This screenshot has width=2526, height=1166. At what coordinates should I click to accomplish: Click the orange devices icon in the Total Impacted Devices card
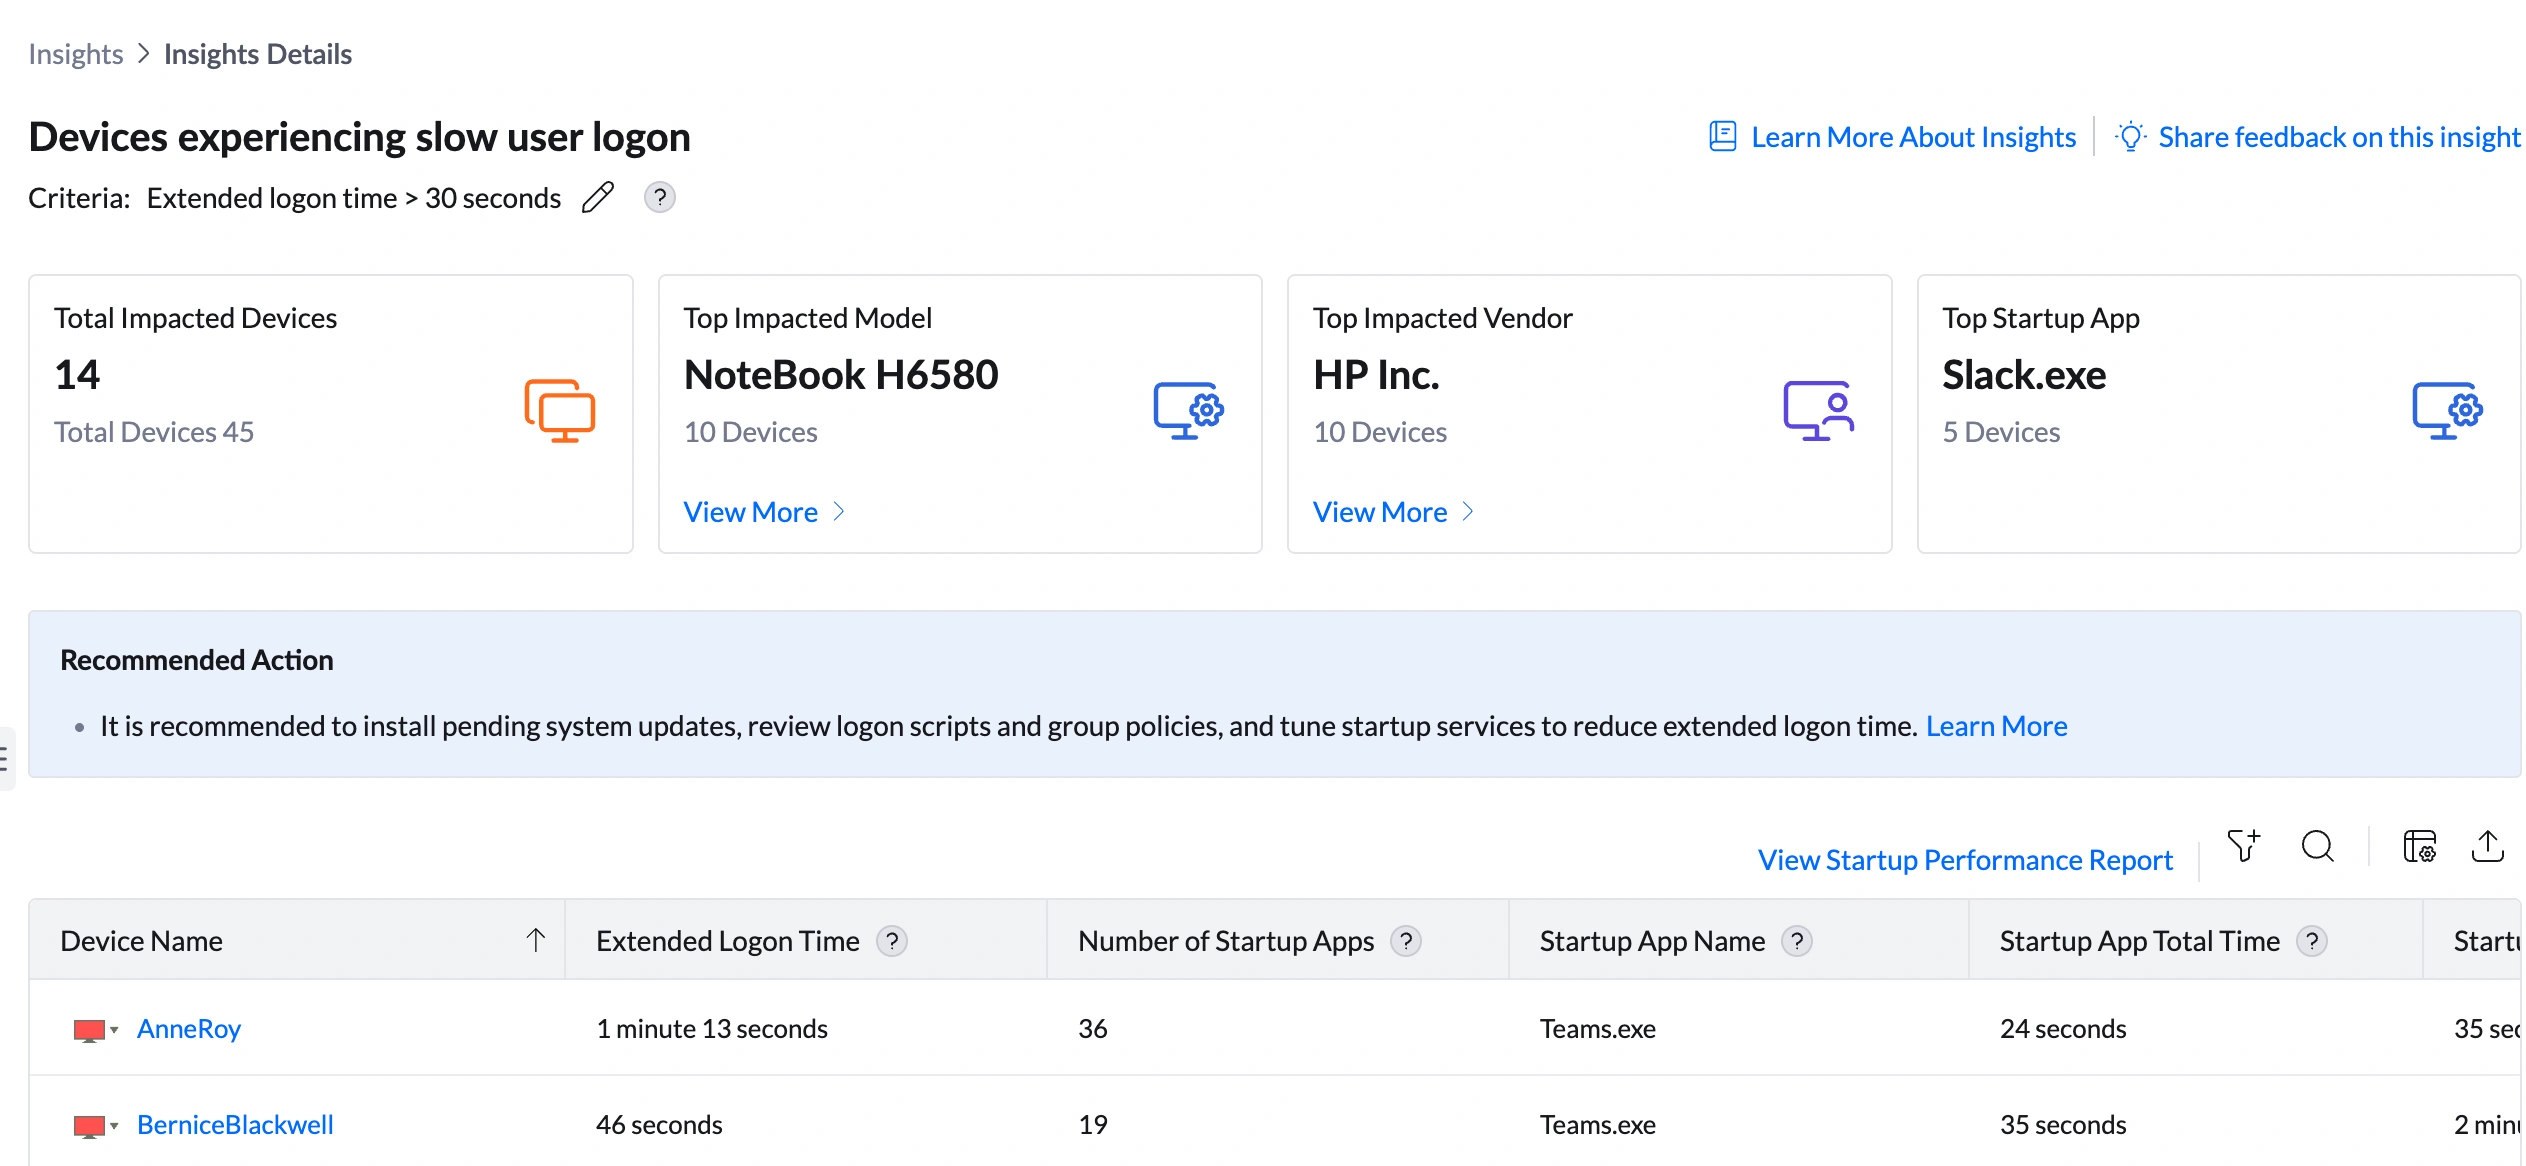pyautogui.click(x=560, y=410)
